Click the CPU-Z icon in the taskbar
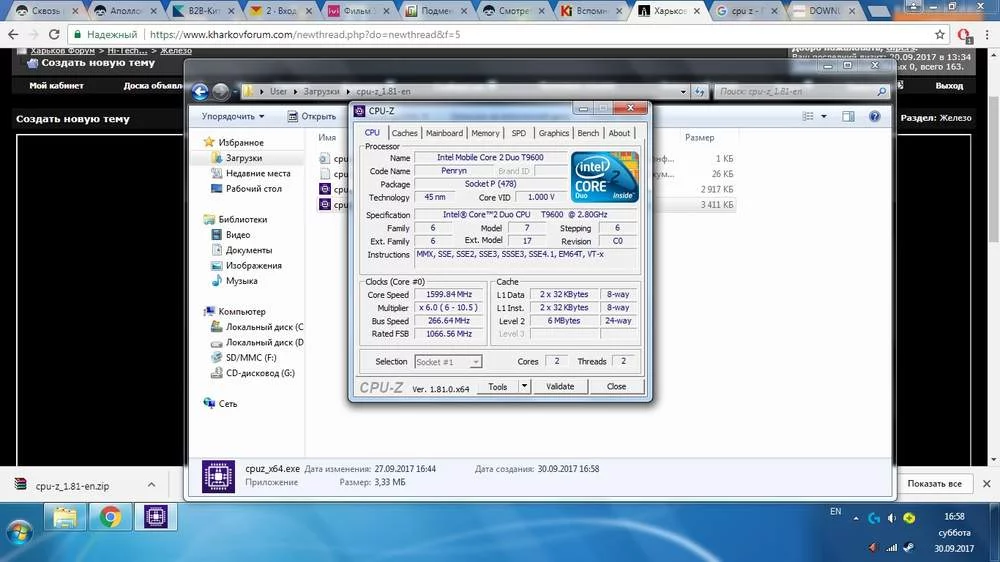 [x=155, y=516]
